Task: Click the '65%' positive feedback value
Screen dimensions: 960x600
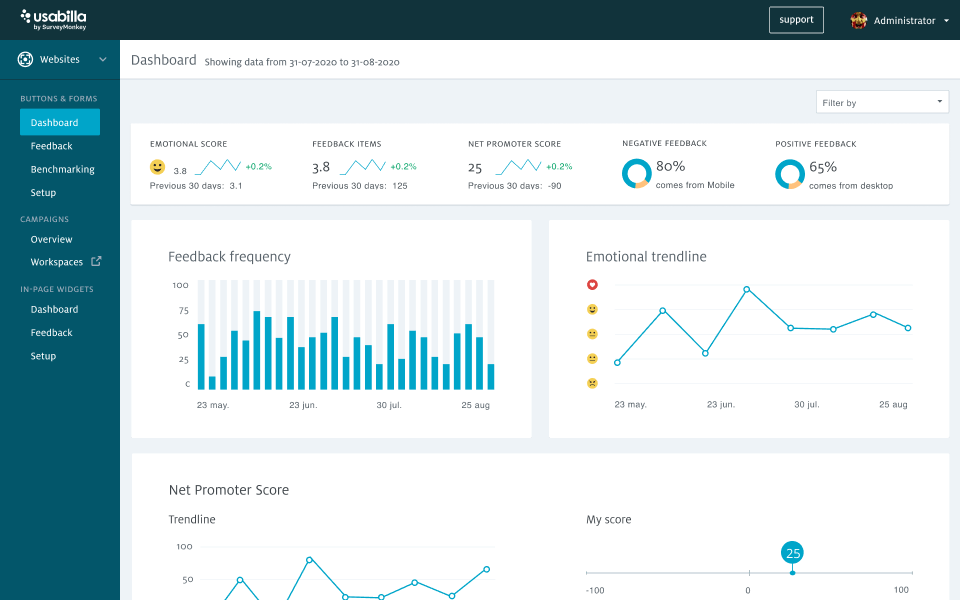Action: click(823, 167)
